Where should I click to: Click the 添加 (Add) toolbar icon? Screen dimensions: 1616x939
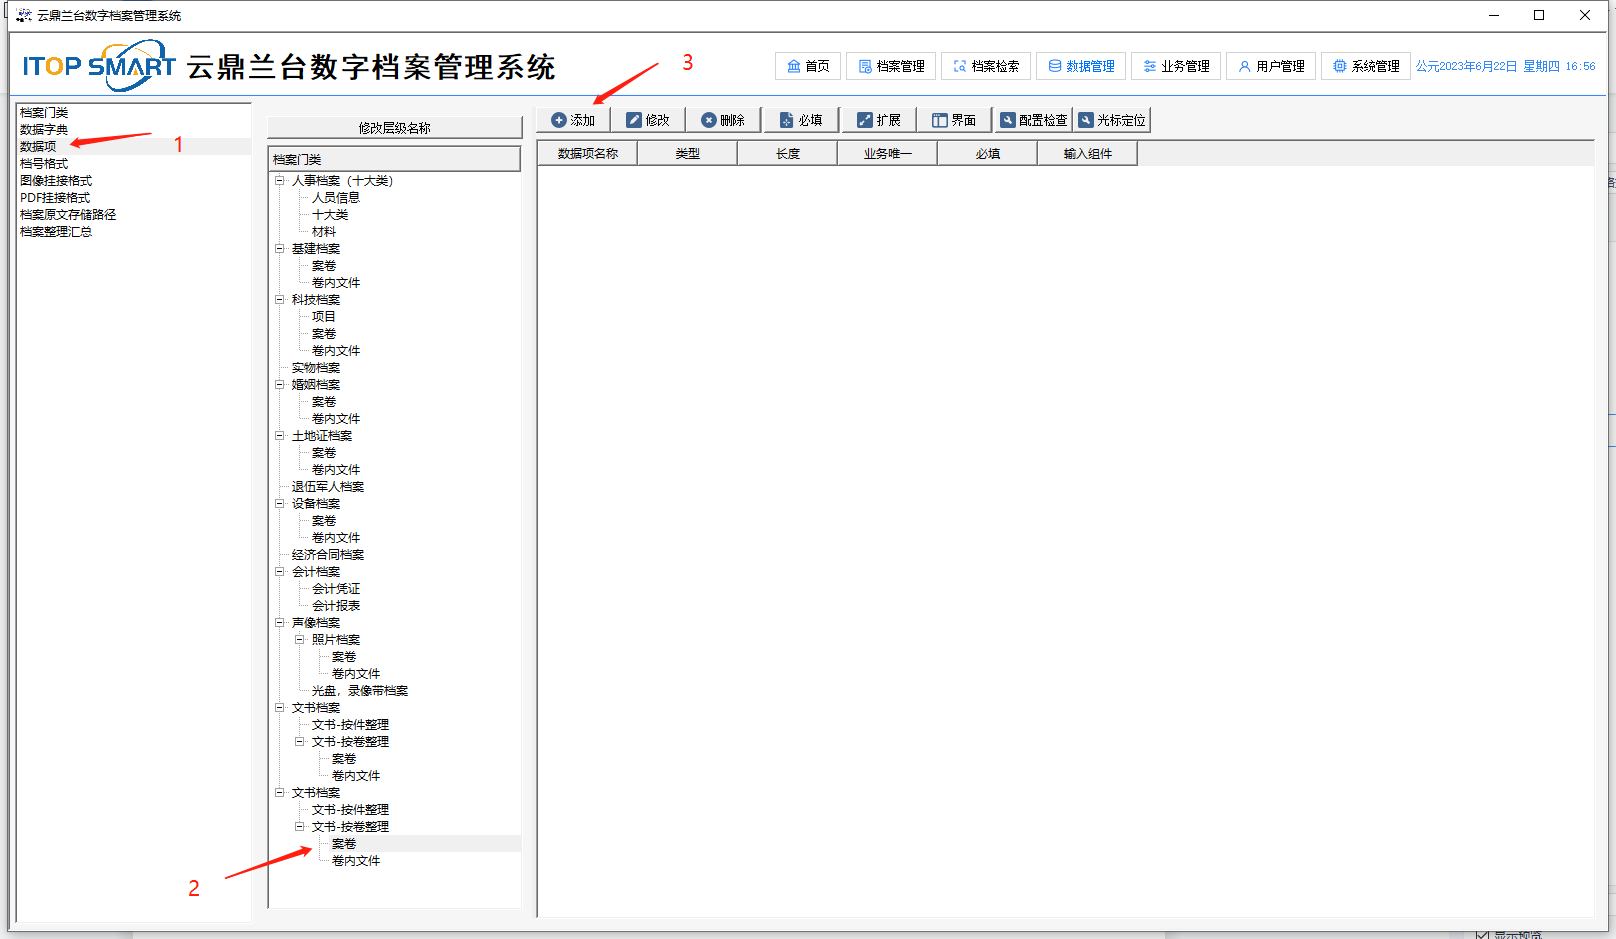click(559, 120)
